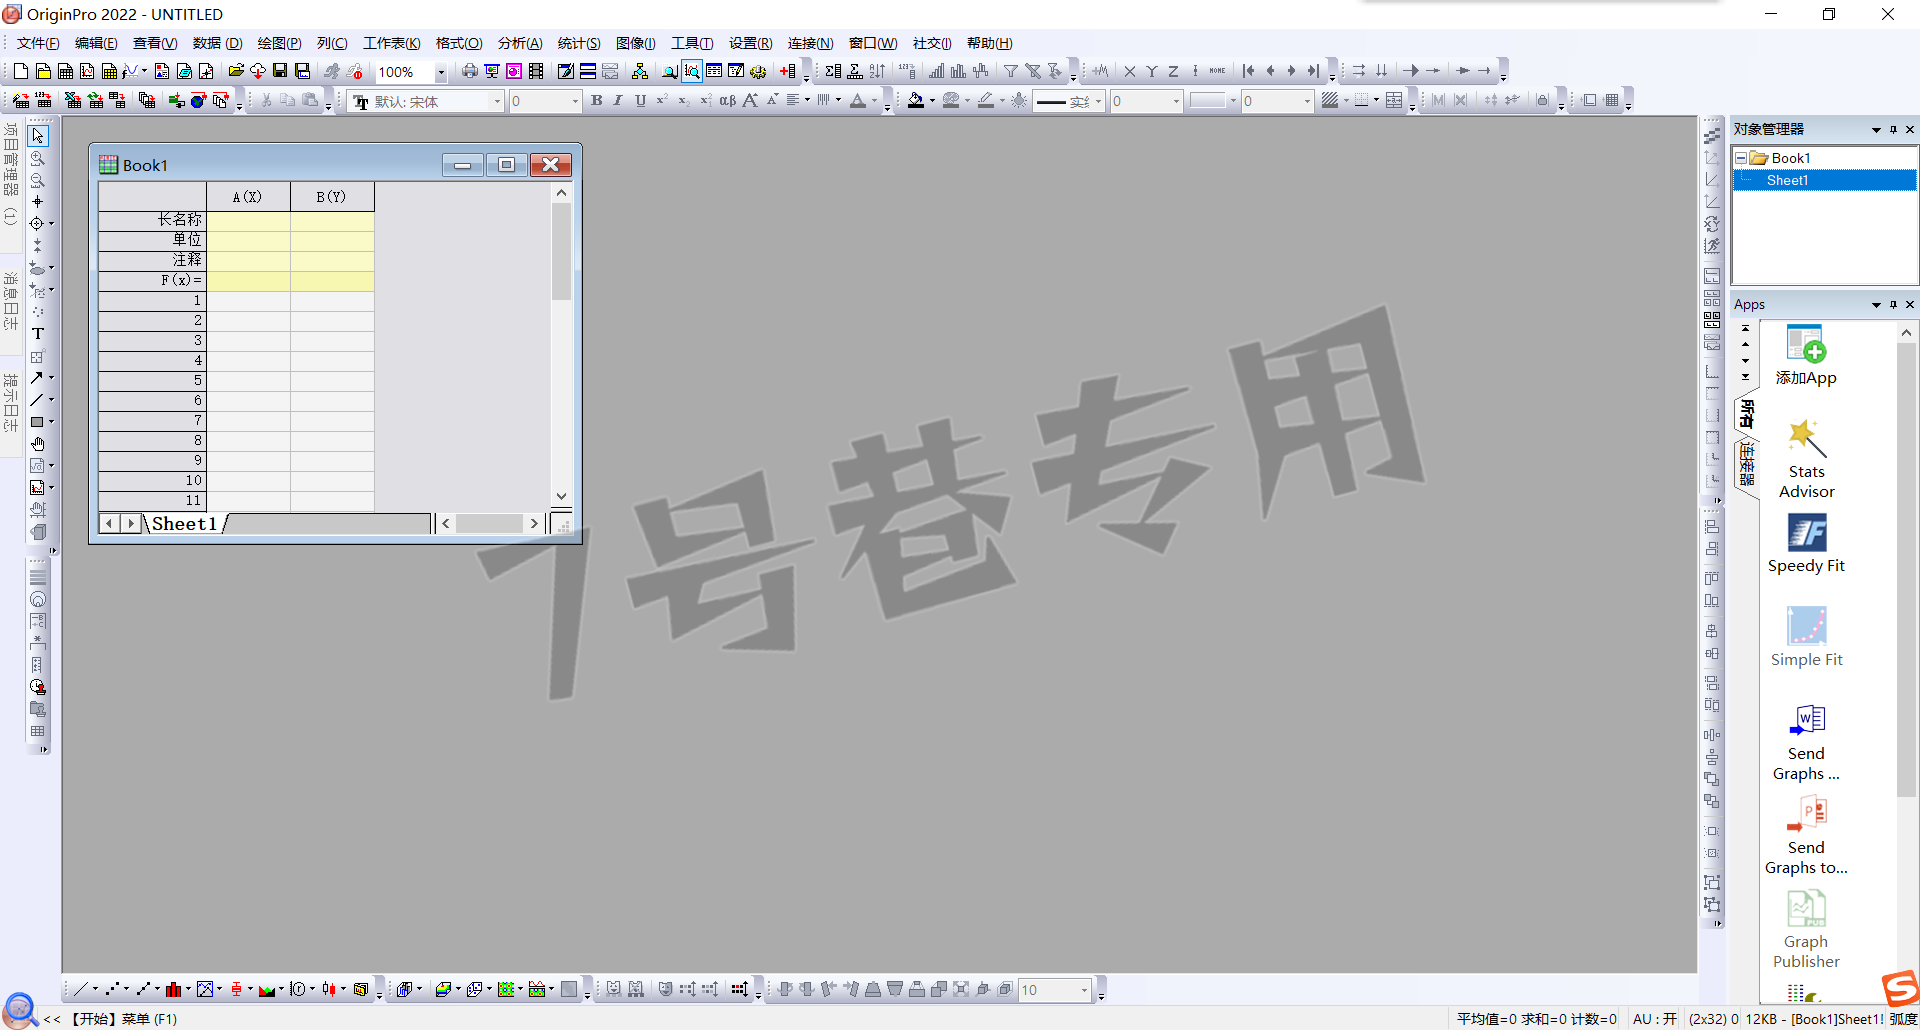Click the Add Data Filter funnel icon

pos(1011,71)
